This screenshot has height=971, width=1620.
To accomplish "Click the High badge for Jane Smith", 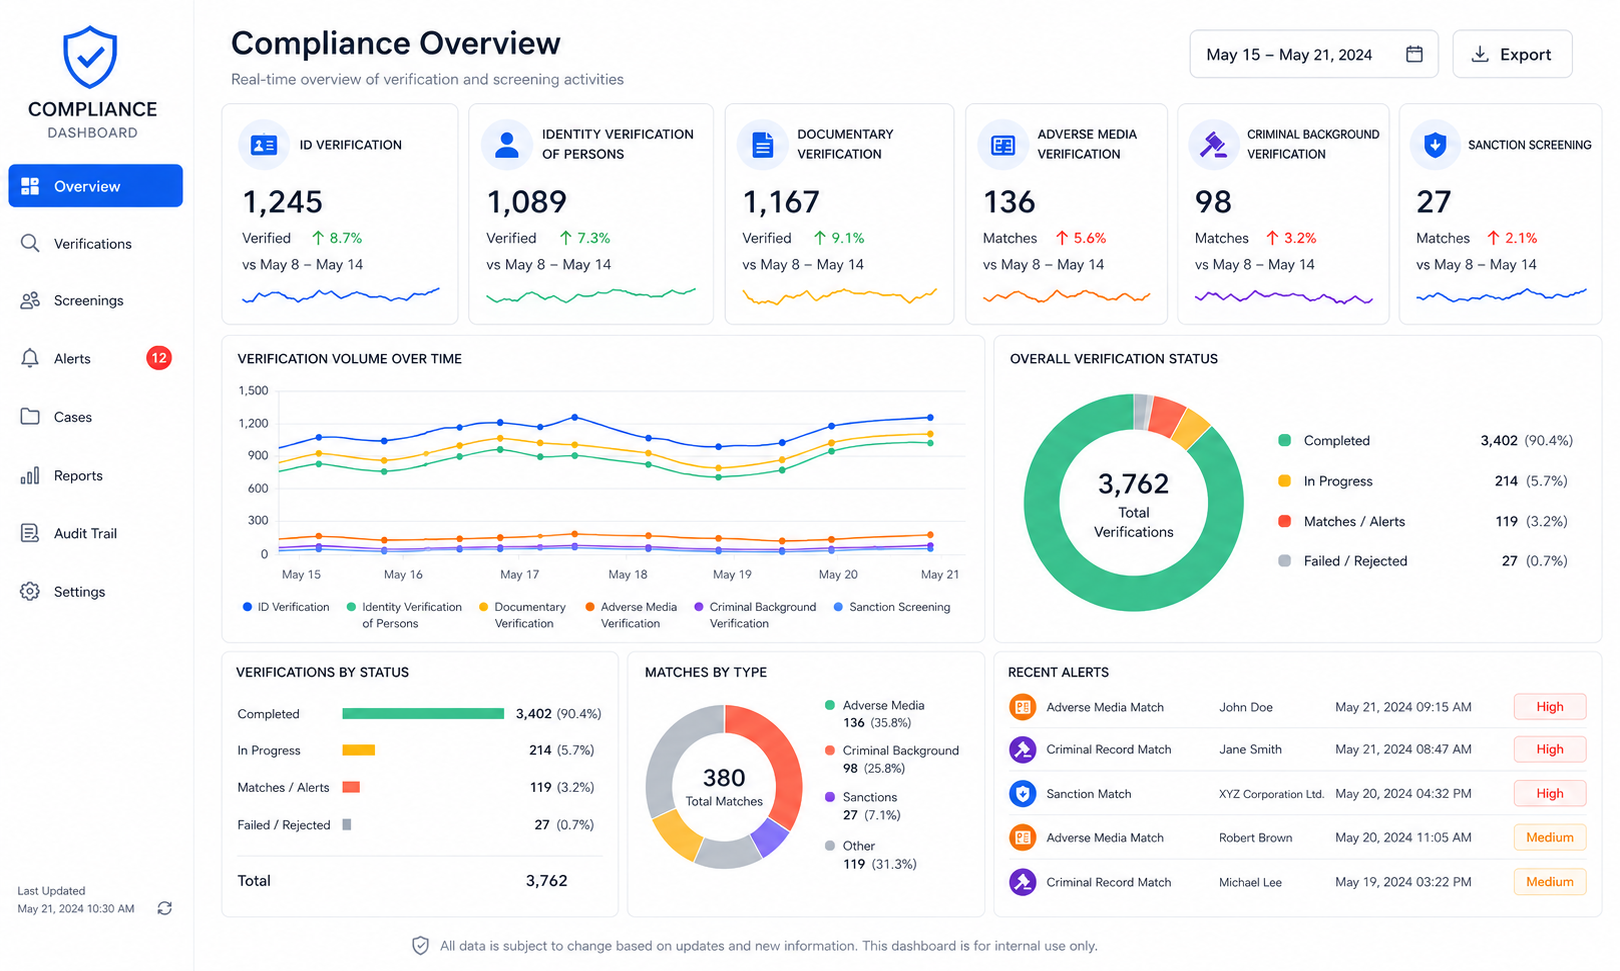I will tap(1549, 749).
